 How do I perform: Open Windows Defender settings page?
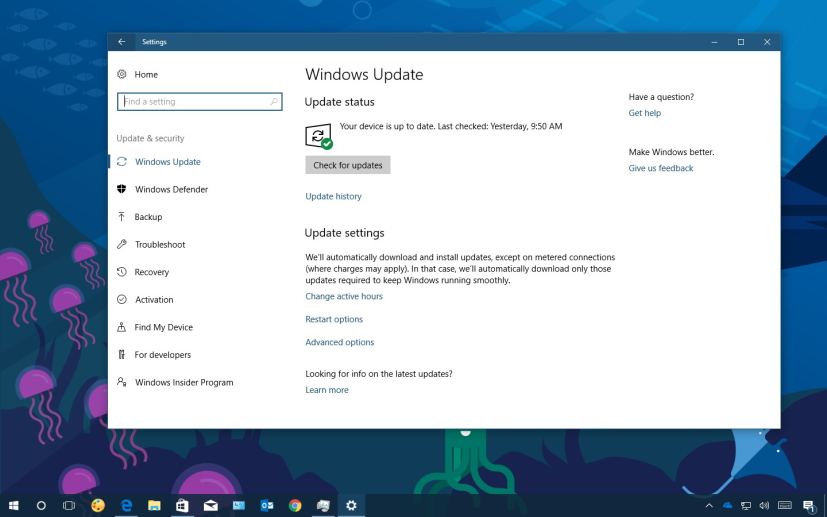pos(171,189)
